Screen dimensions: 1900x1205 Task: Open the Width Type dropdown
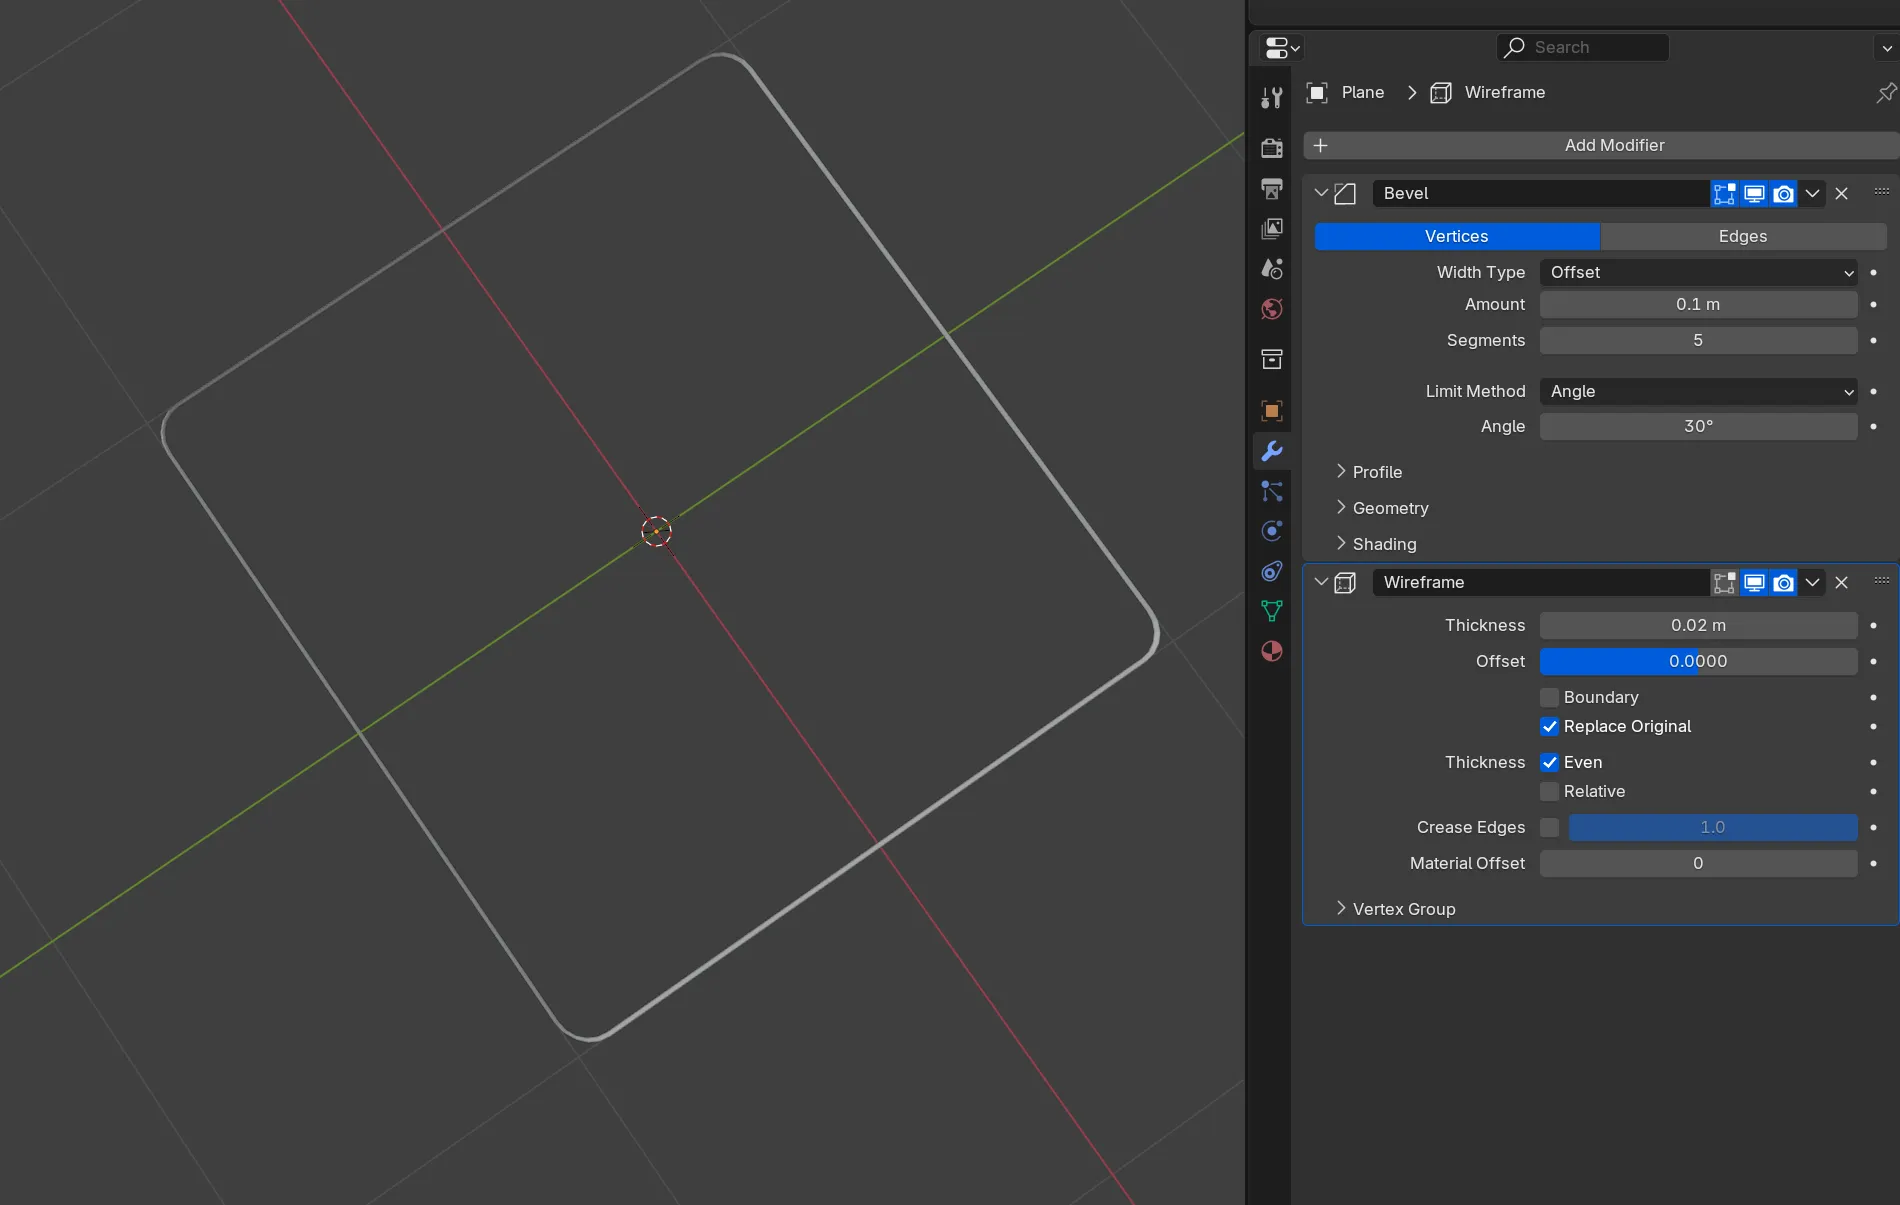pos(1697,272)
